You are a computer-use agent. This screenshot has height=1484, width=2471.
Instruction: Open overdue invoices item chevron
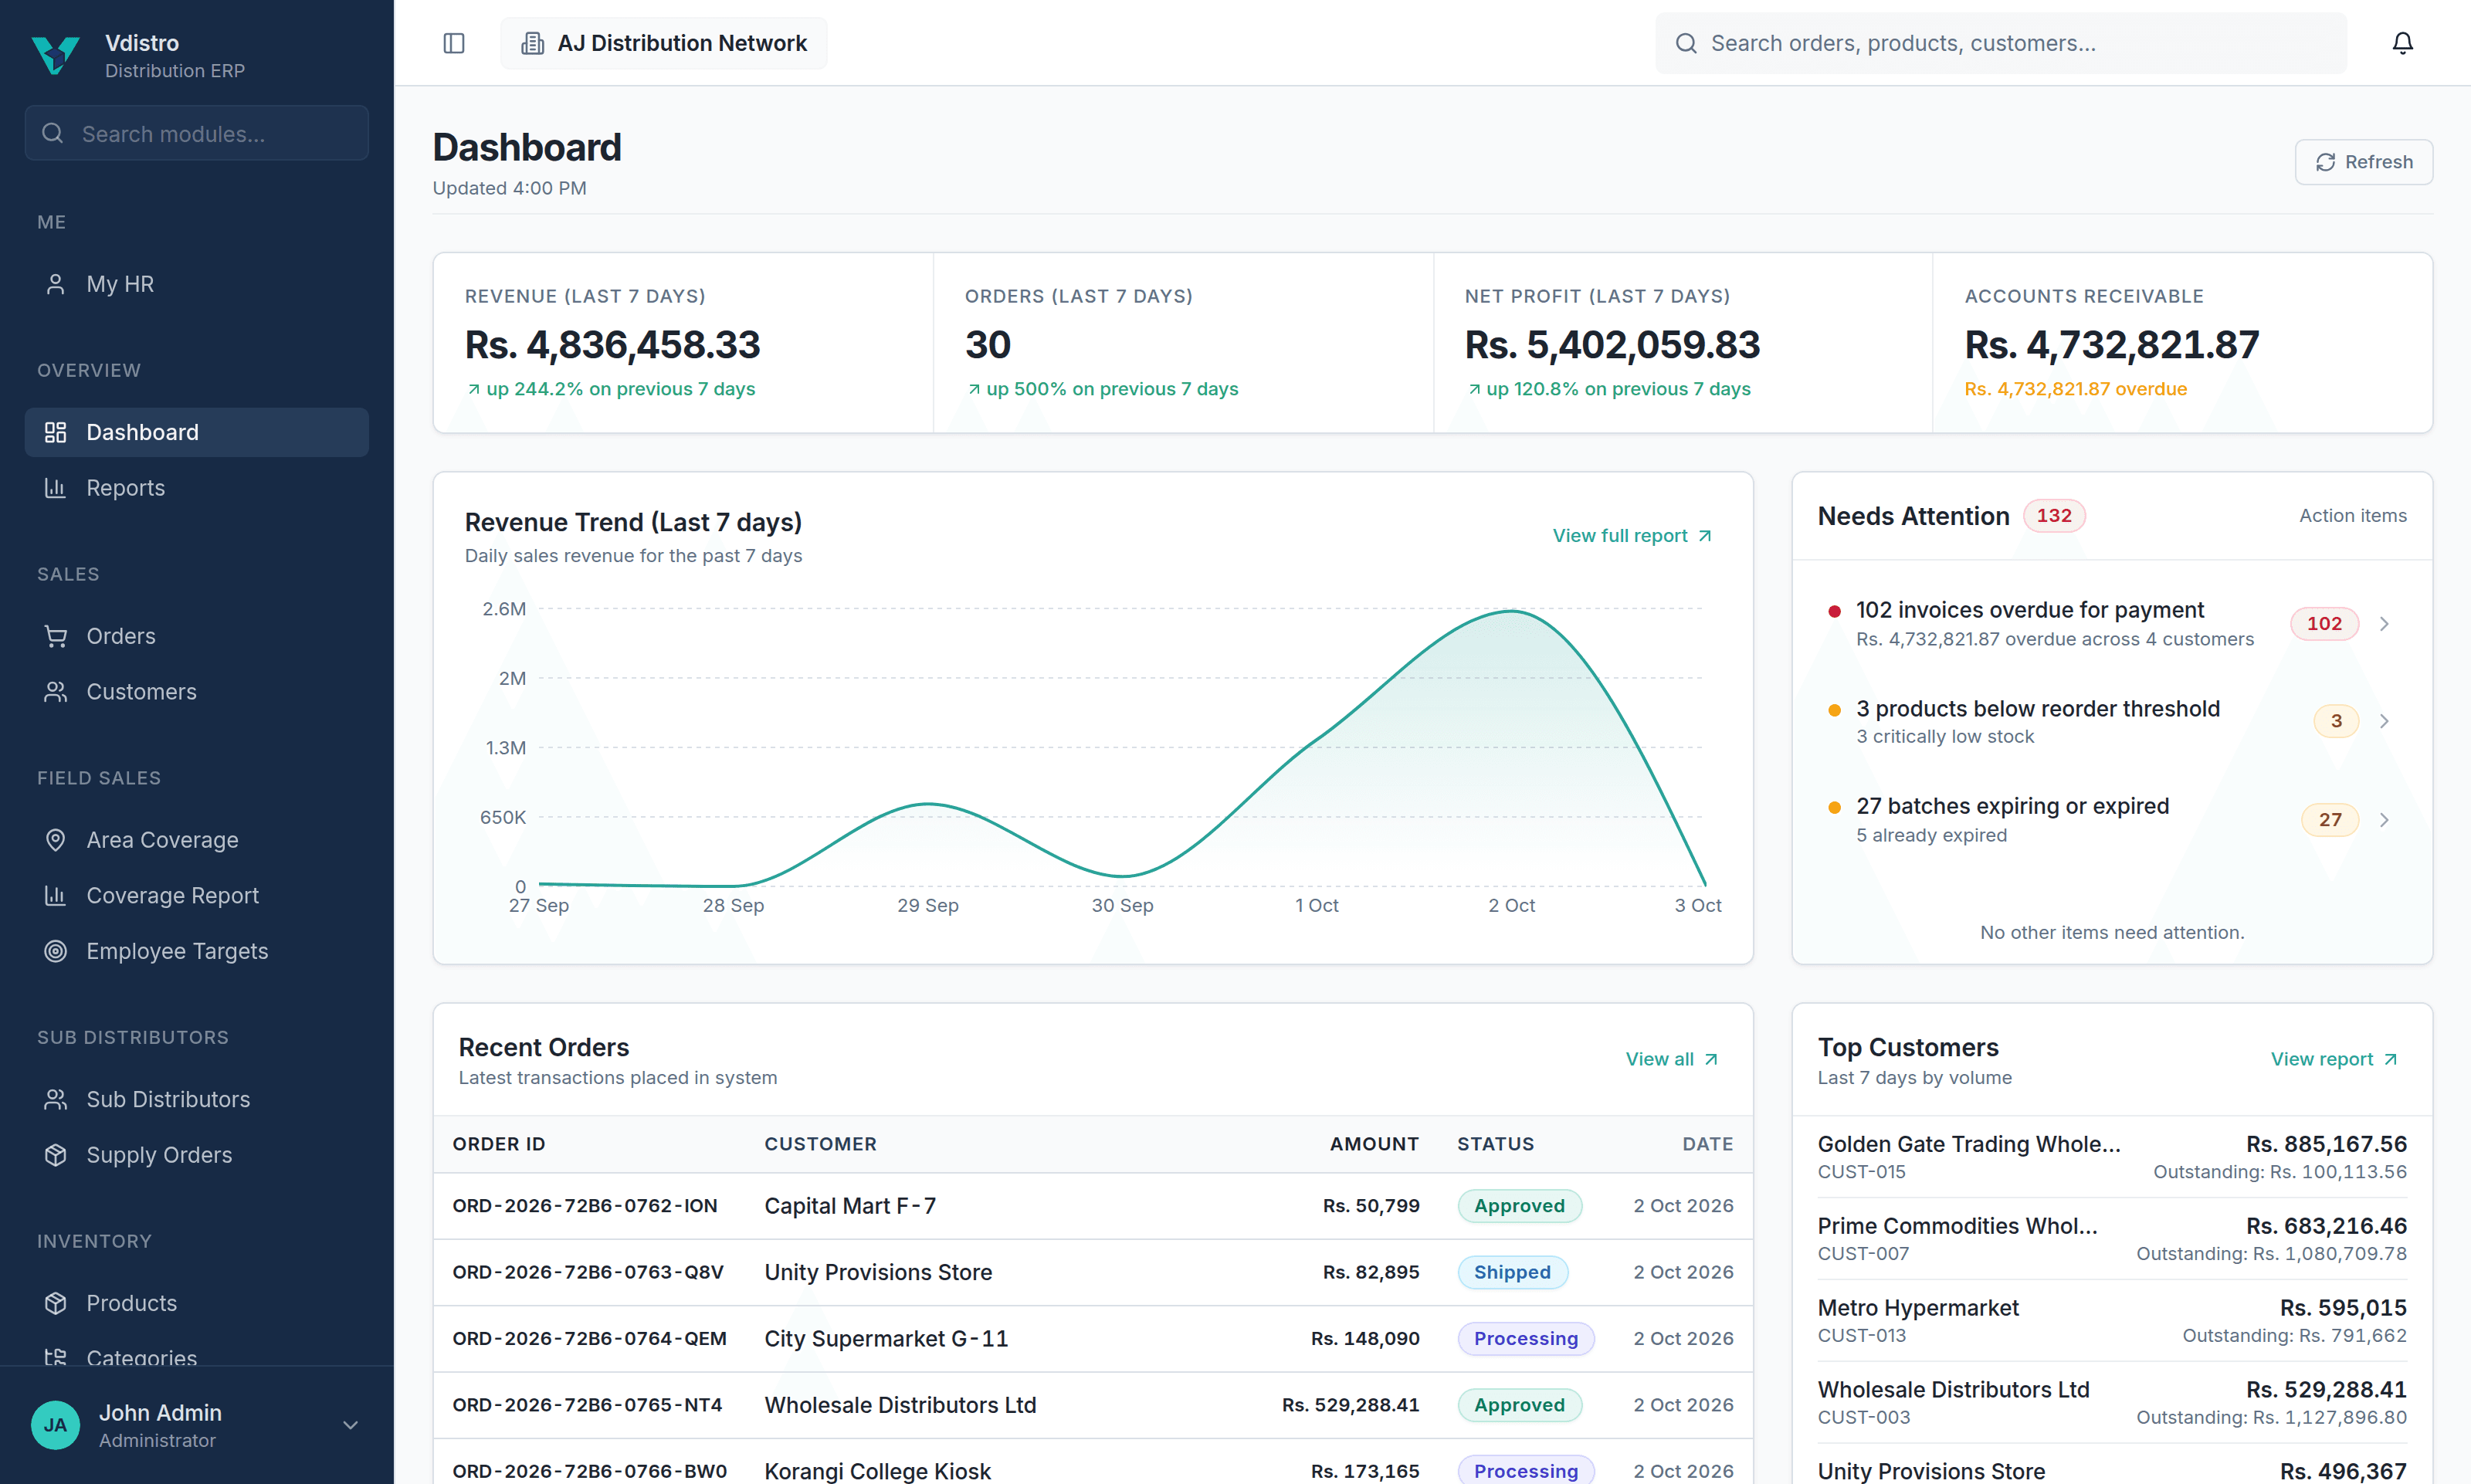tap(2385, 624)
